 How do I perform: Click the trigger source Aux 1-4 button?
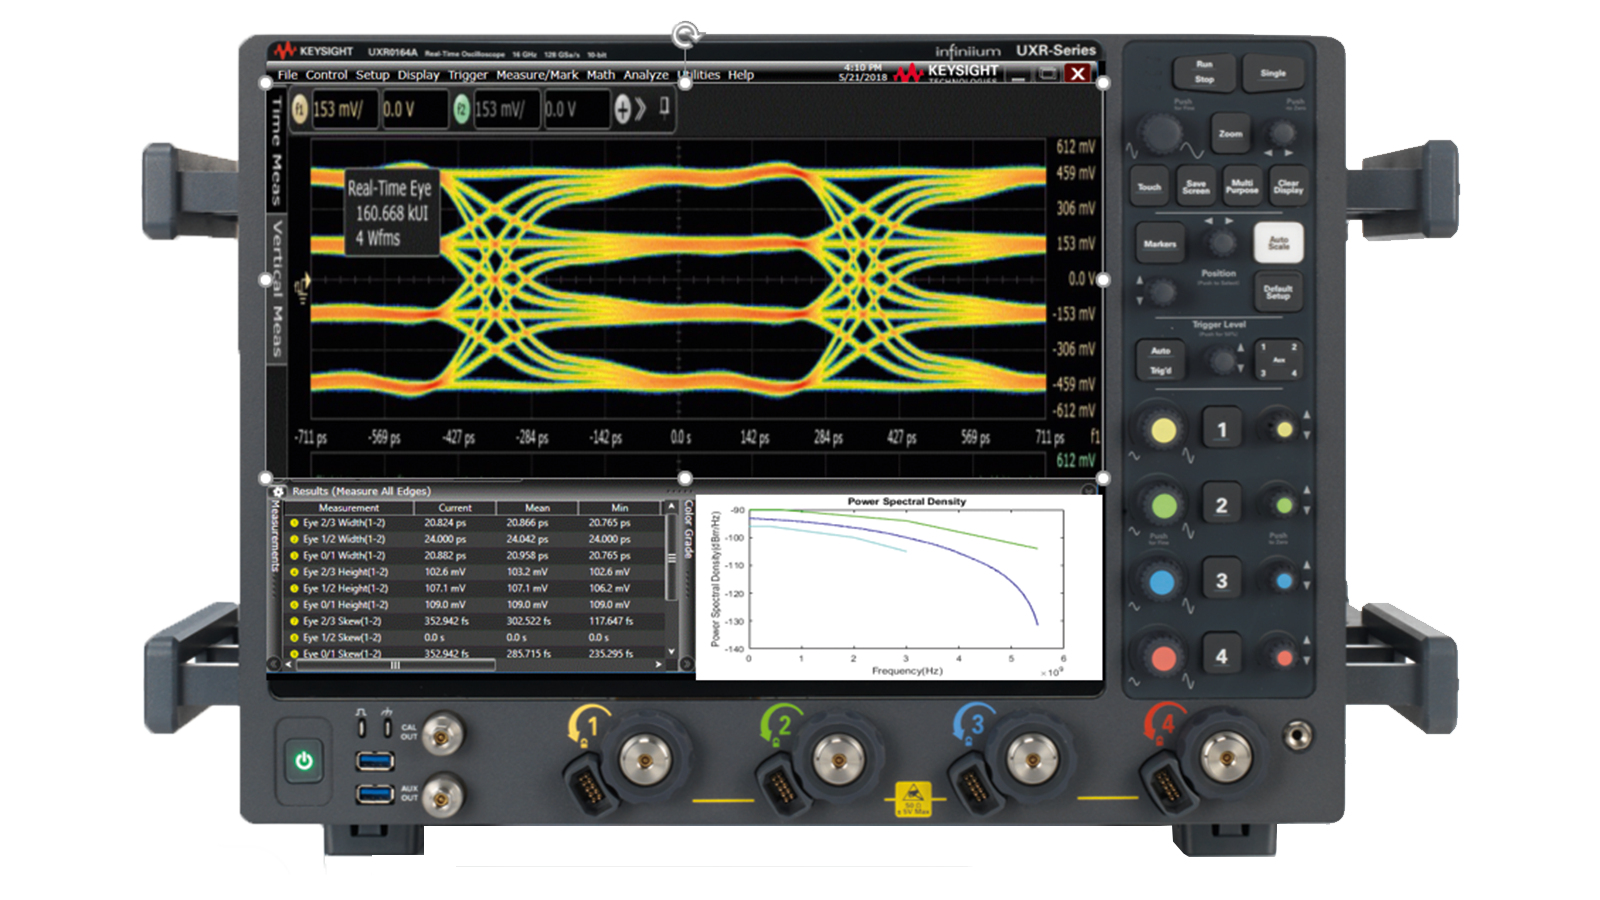(1278, 359)
